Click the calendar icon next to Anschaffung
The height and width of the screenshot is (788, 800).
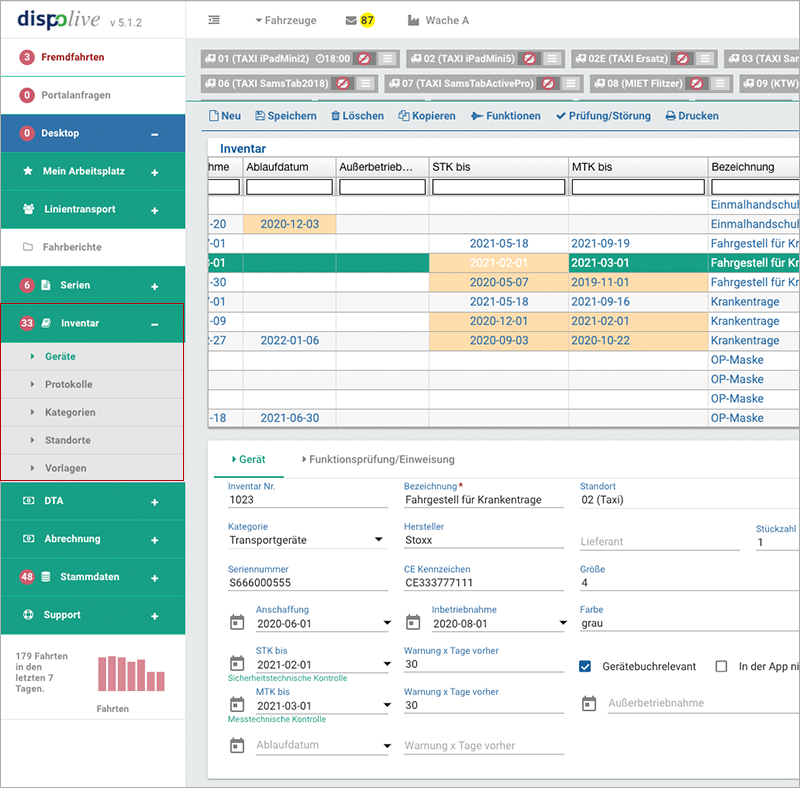[237, 623]
